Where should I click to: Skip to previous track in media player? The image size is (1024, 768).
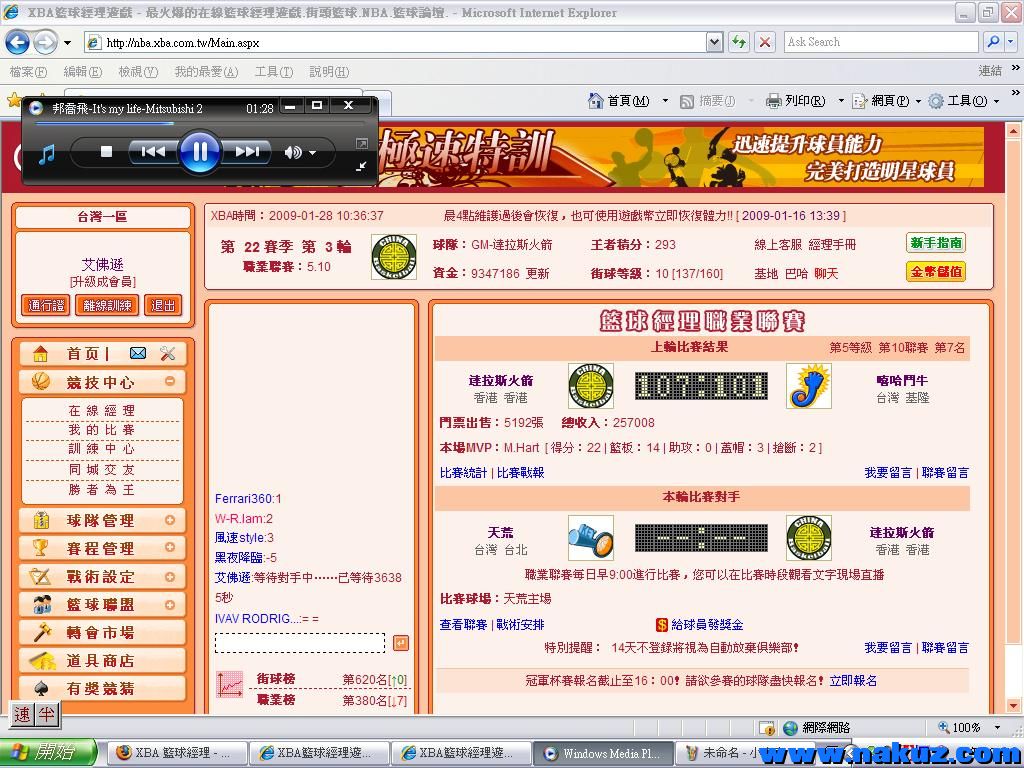153,152
